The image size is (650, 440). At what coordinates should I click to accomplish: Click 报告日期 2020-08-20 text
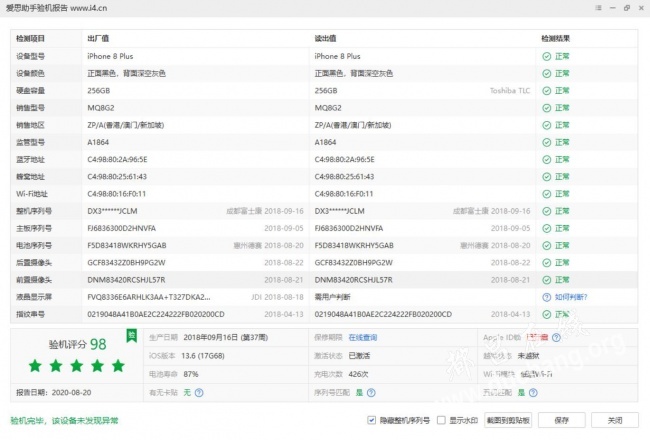pyautogui.click(x=53, y=392)
